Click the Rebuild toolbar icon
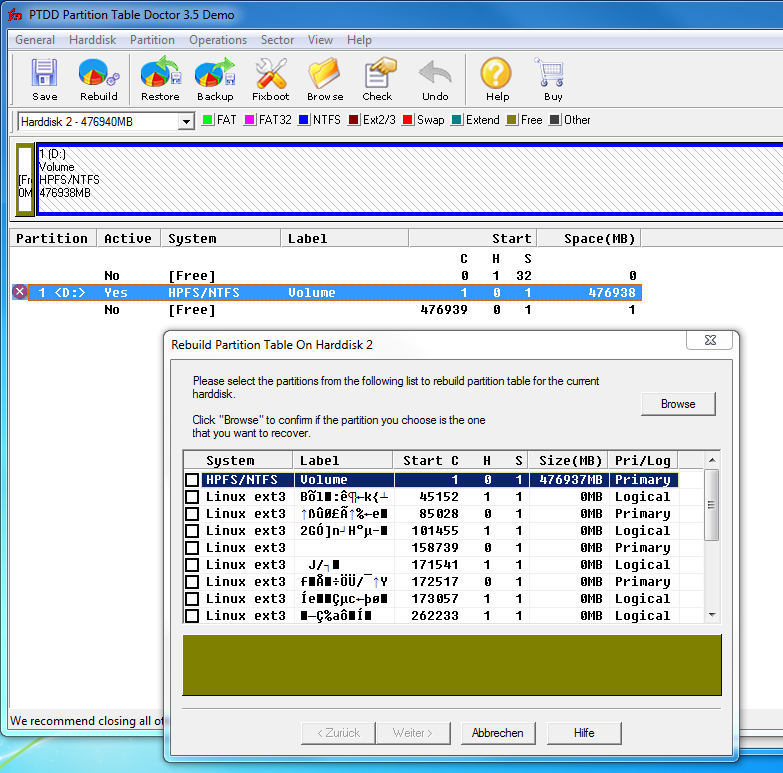The height and width of the screenshot is (773, 783). point(98,73)
